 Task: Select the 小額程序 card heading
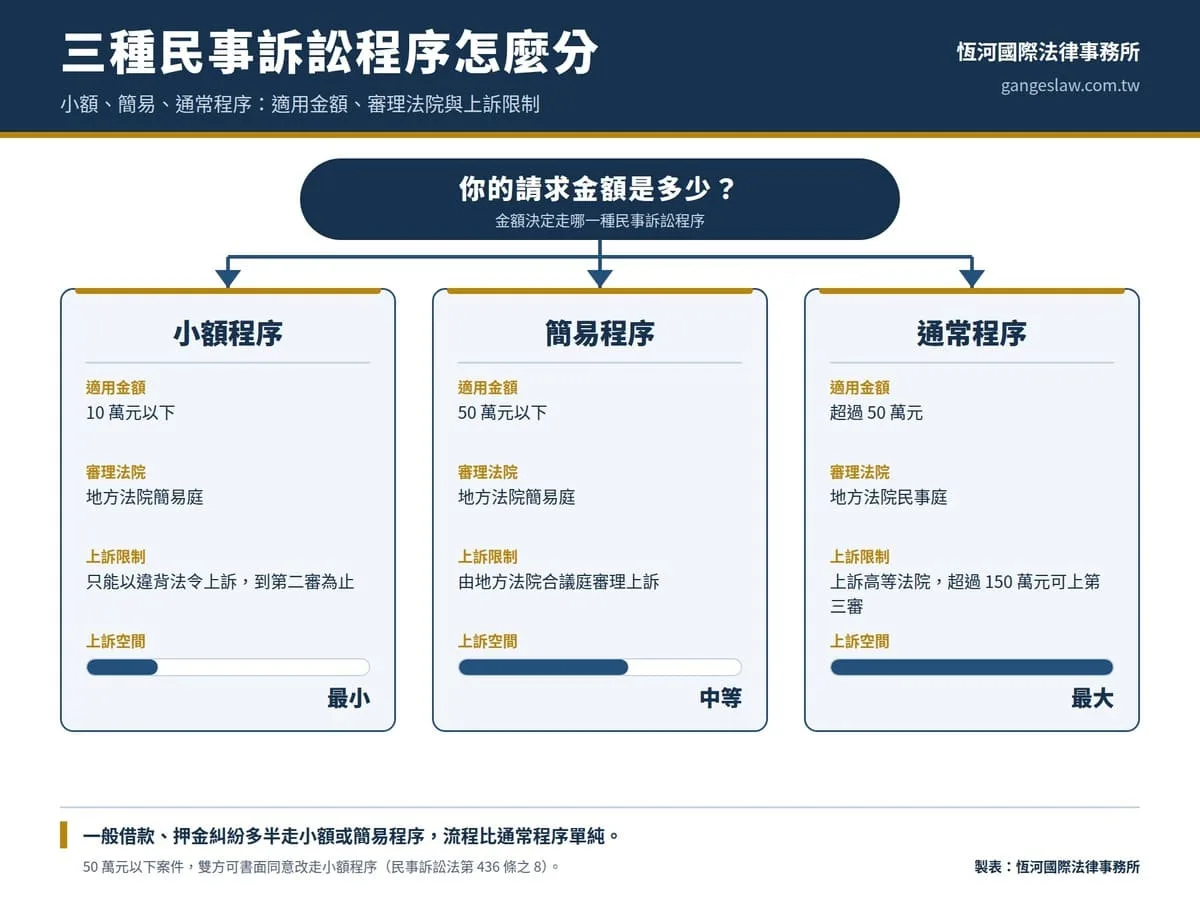[228, 334]
